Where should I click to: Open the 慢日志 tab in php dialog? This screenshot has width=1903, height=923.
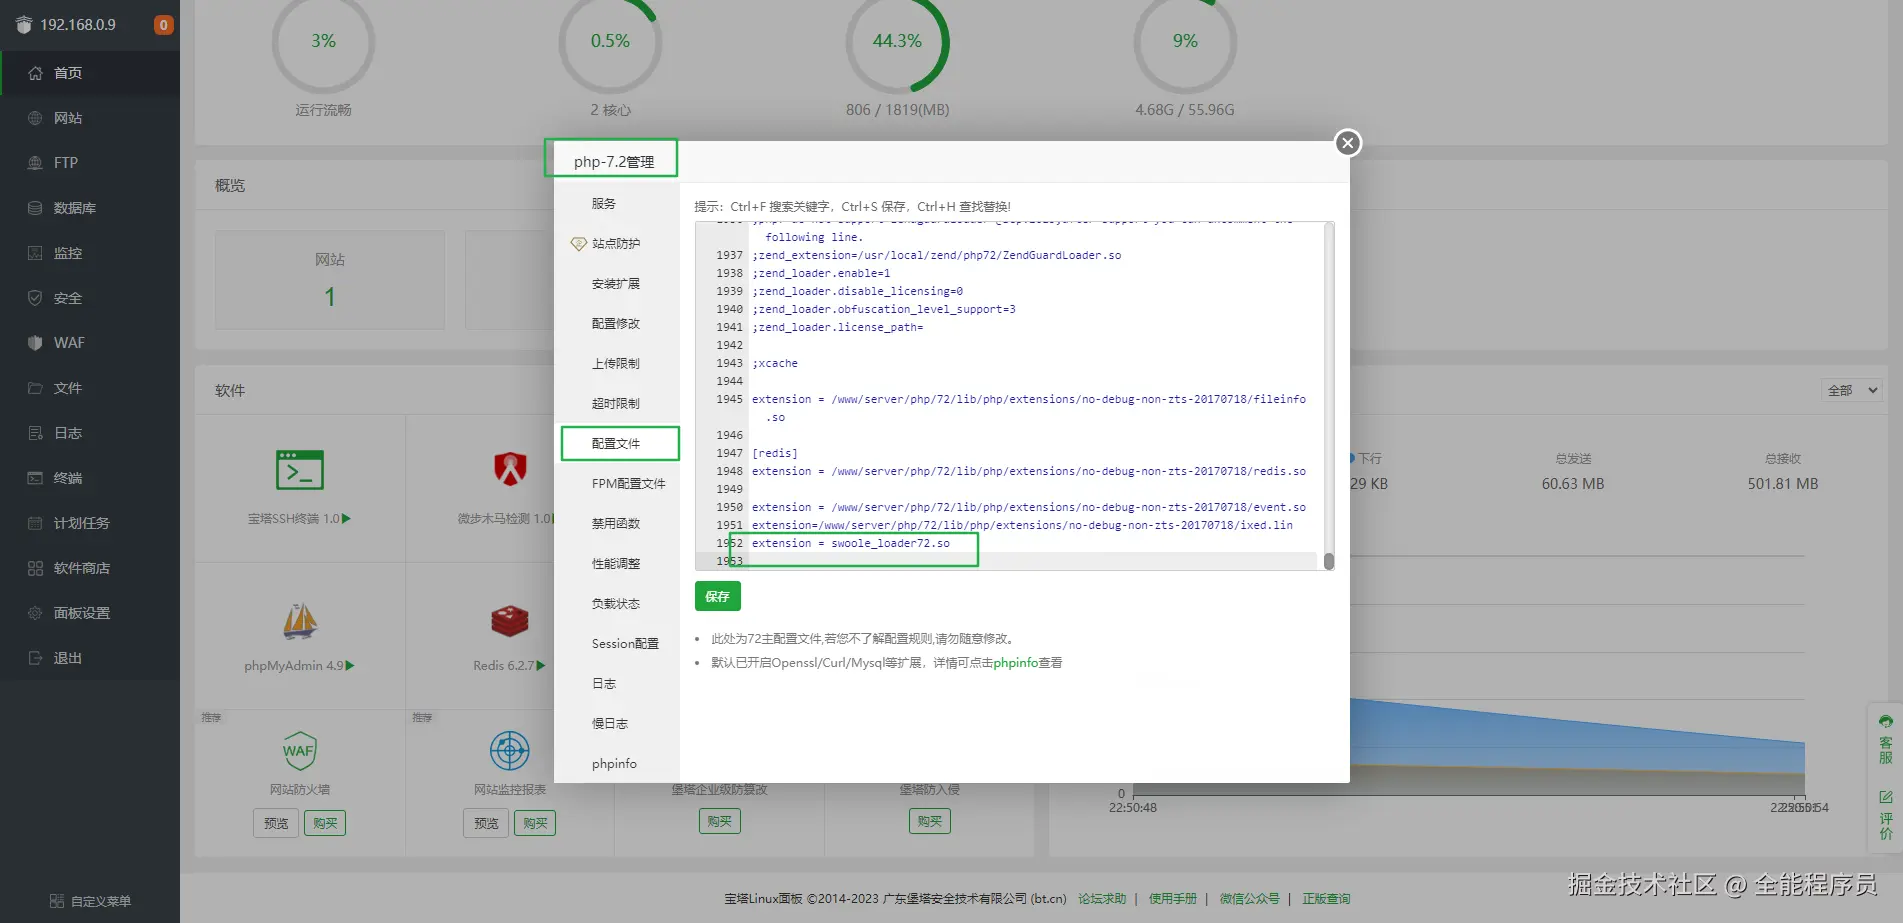click(617, 724)
